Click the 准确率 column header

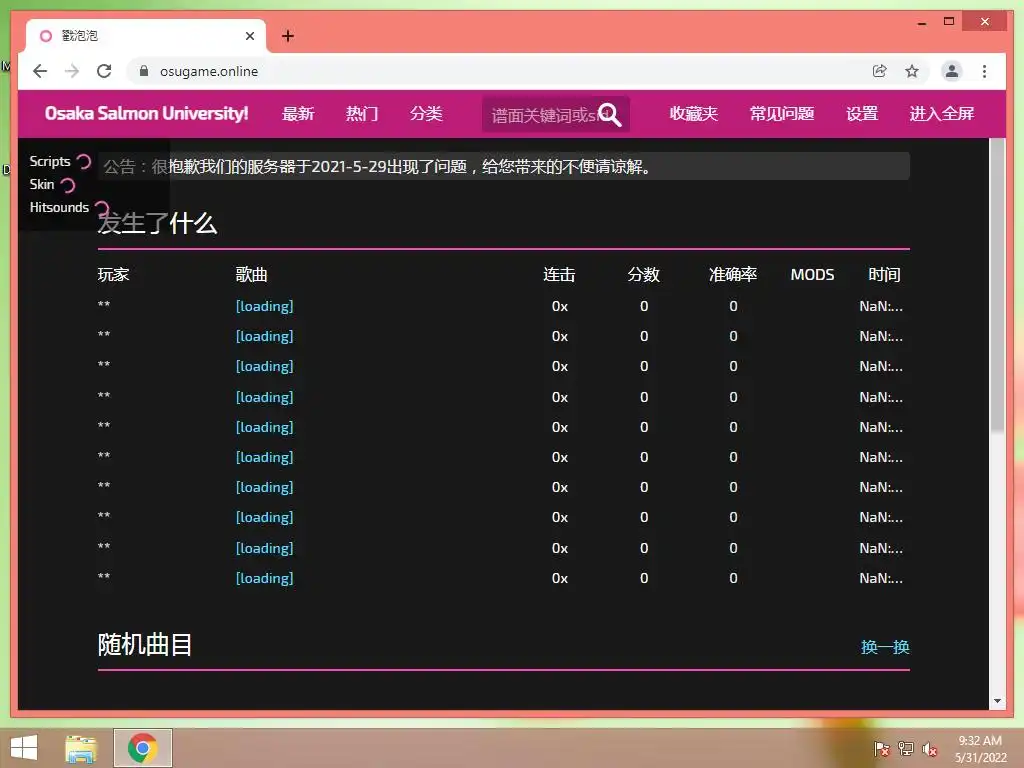point(733,274)
